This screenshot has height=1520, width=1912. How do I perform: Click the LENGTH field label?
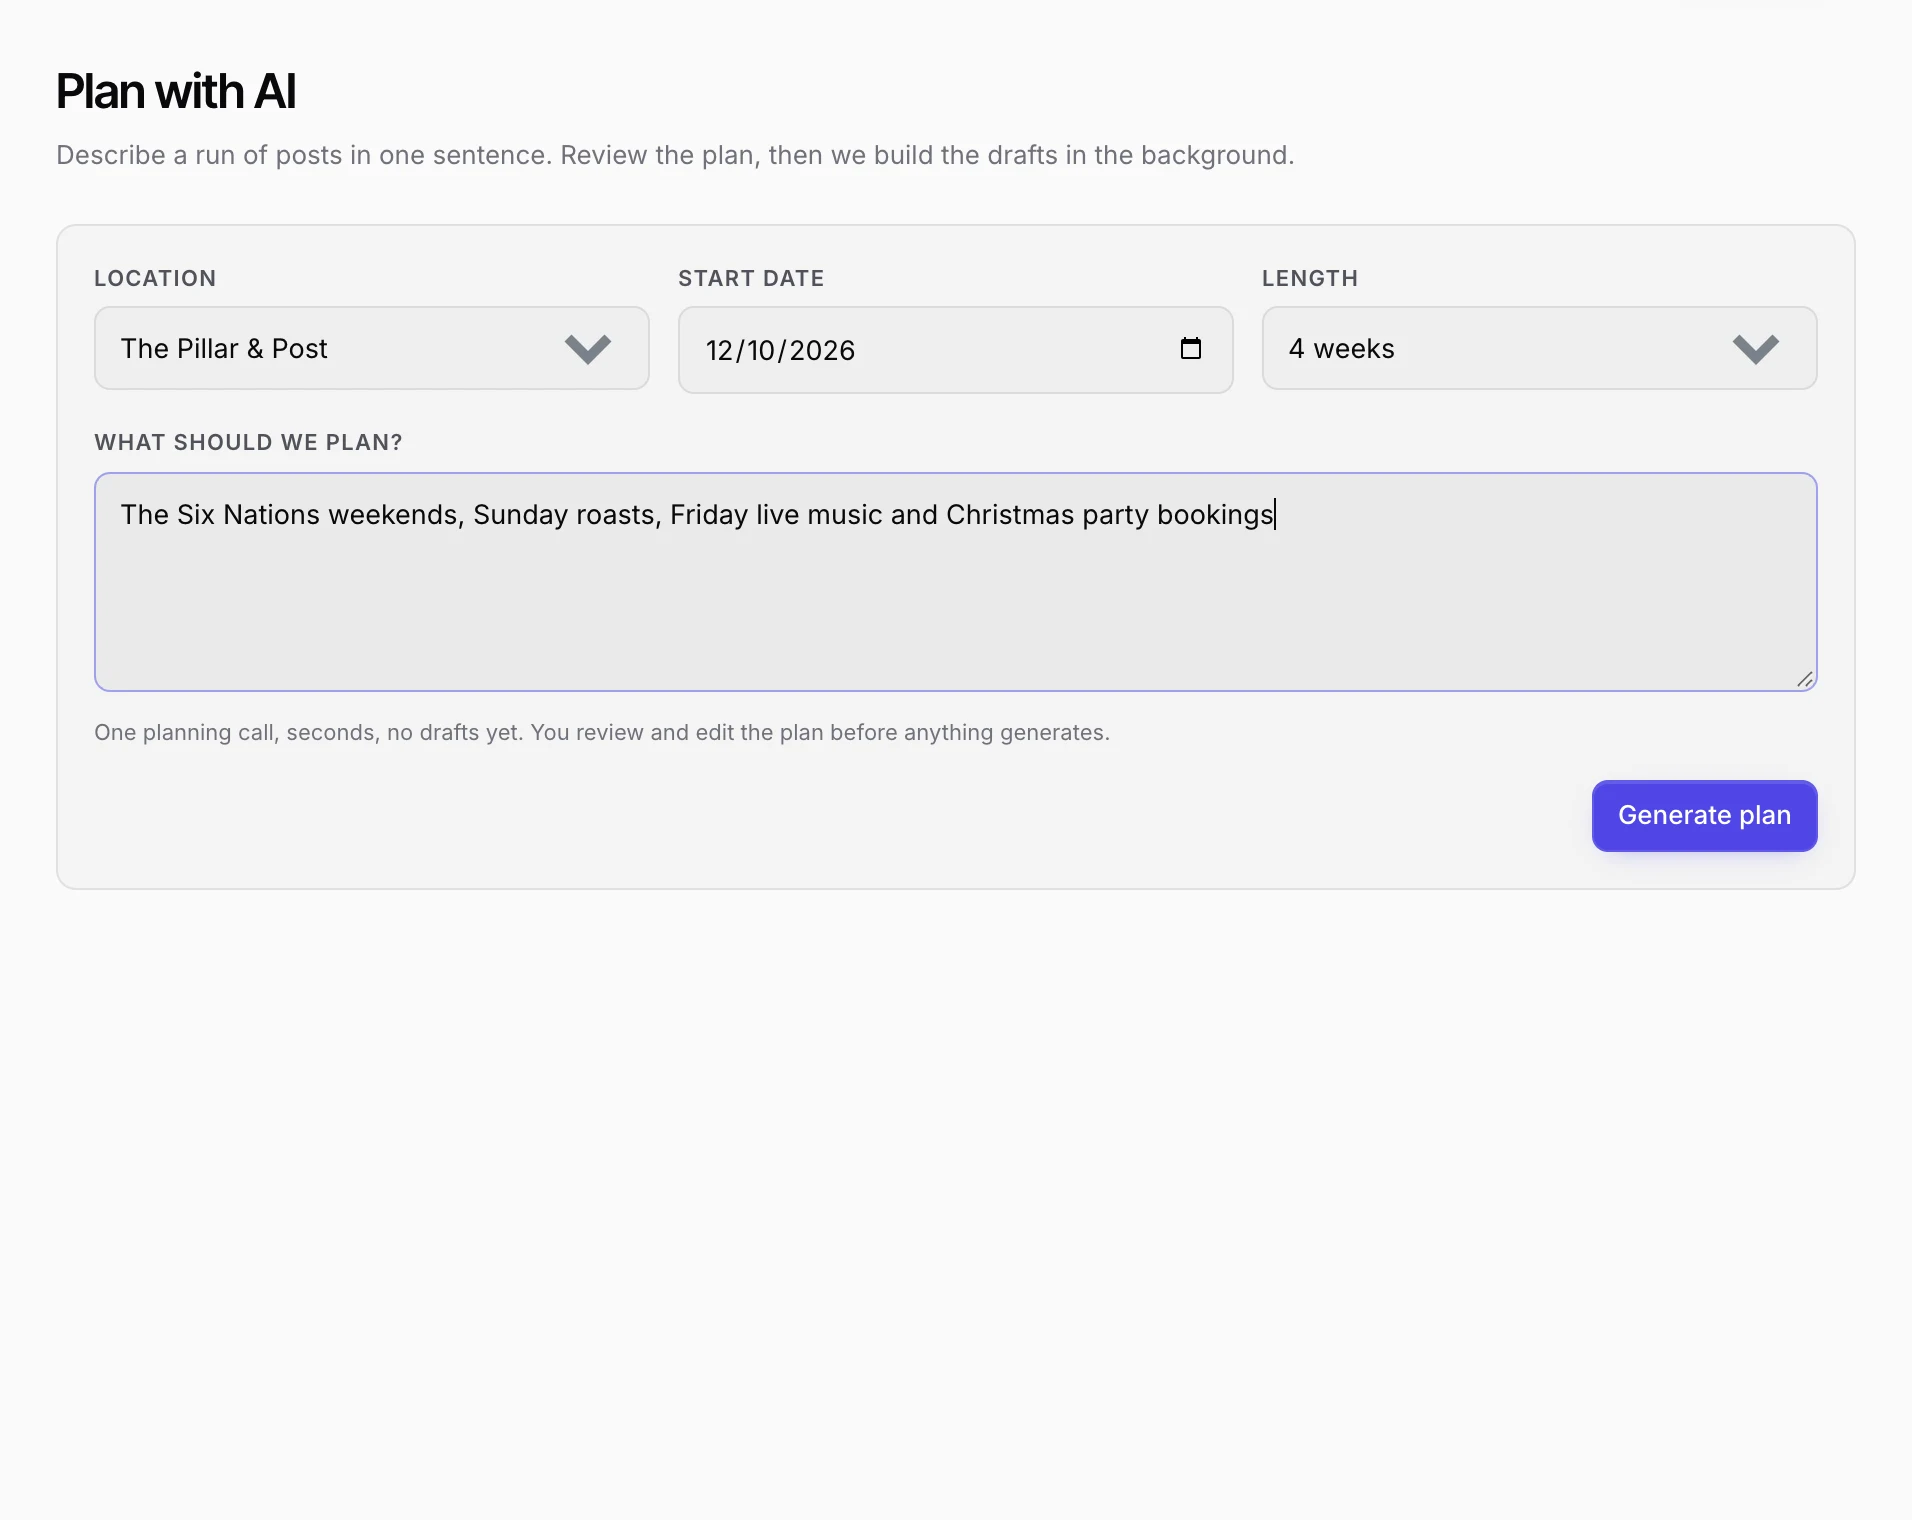coord(1310,278)
